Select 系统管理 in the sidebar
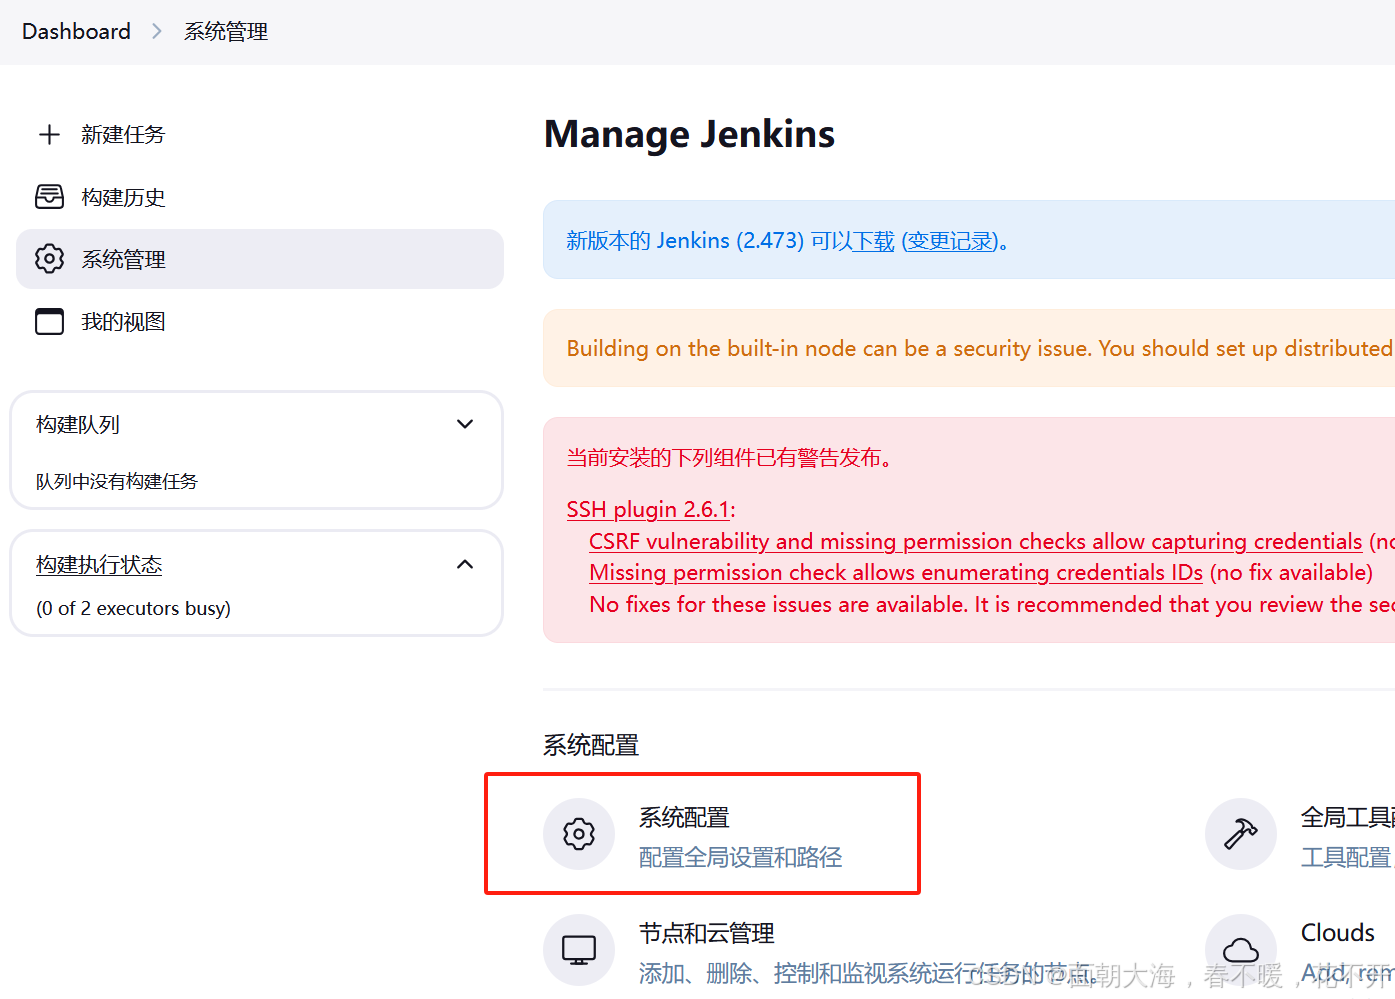Image resolution: width=1395 pixels, height=999 pixels. (x=260, y=259)
